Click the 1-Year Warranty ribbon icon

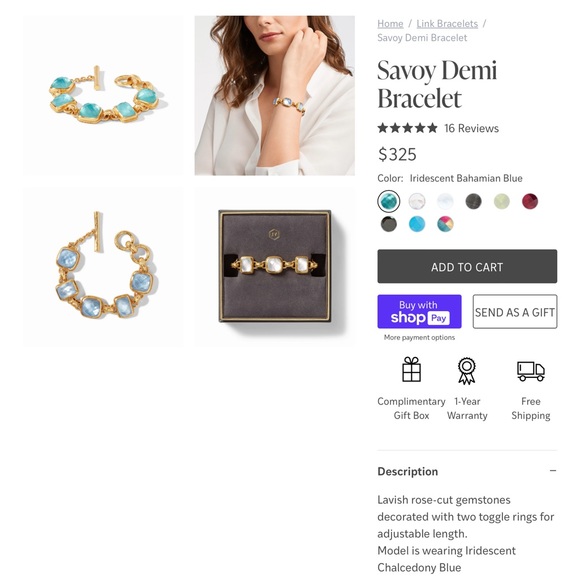tap(467, 371)
